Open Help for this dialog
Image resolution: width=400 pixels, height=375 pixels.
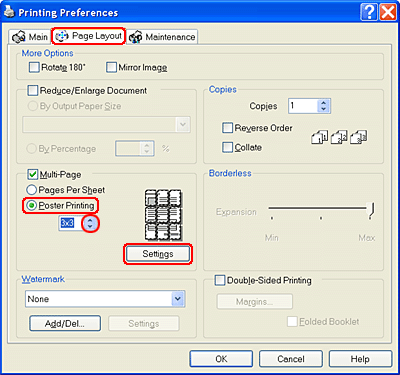360,359
